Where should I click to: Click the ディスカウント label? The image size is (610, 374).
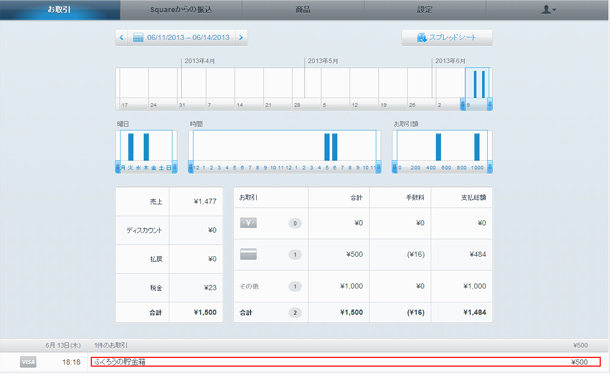(x=144, y=230)
